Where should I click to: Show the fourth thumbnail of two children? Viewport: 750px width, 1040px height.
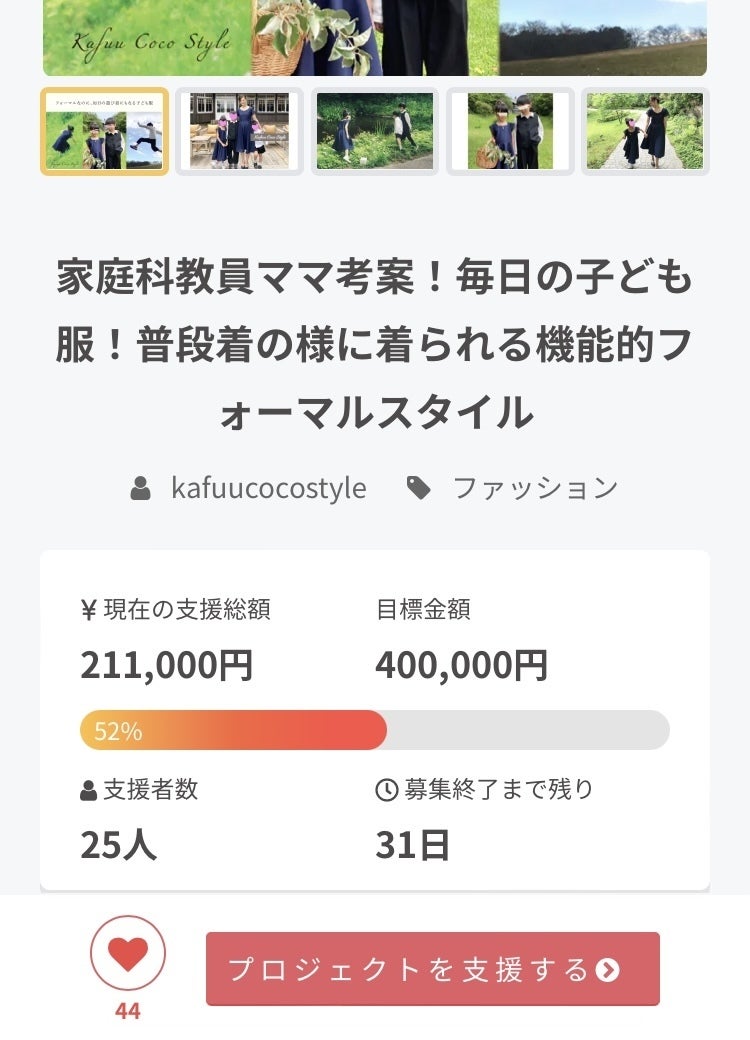click(x=510, y=131)
